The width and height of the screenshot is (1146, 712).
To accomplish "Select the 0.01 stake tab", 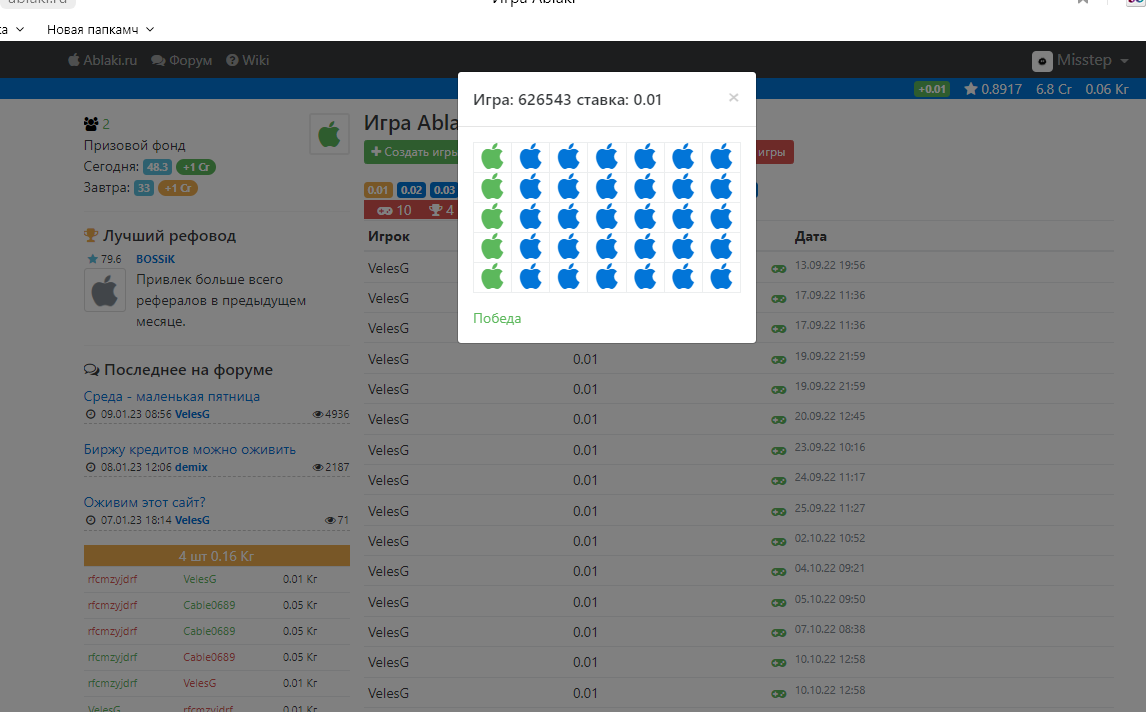I will click(x=378, y=190).
